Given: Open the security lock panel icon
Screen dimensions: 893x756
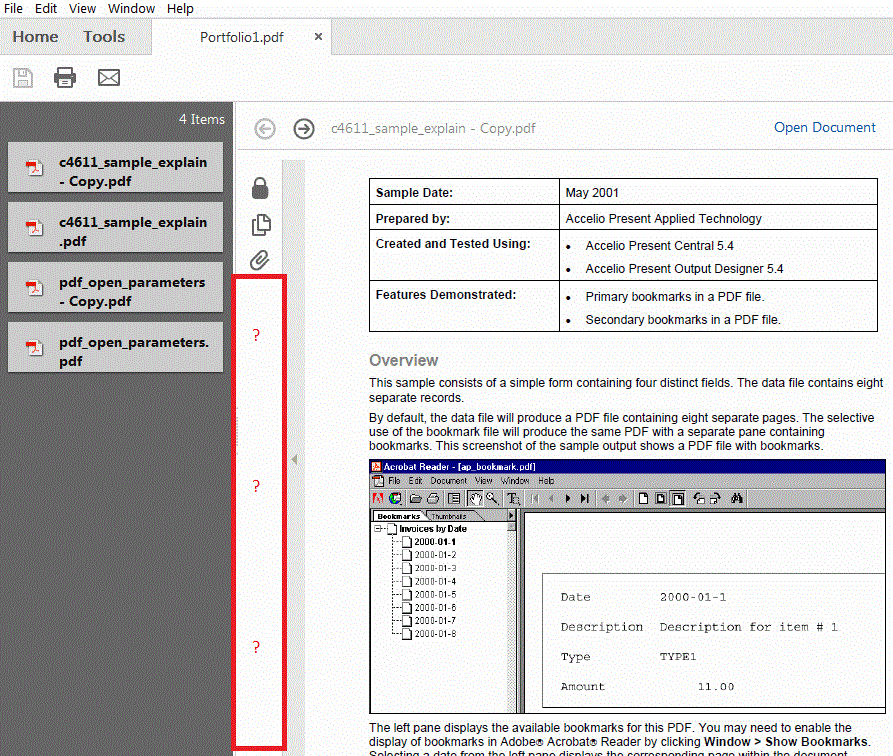Looking at the screenshot, I should click(260, 188).
